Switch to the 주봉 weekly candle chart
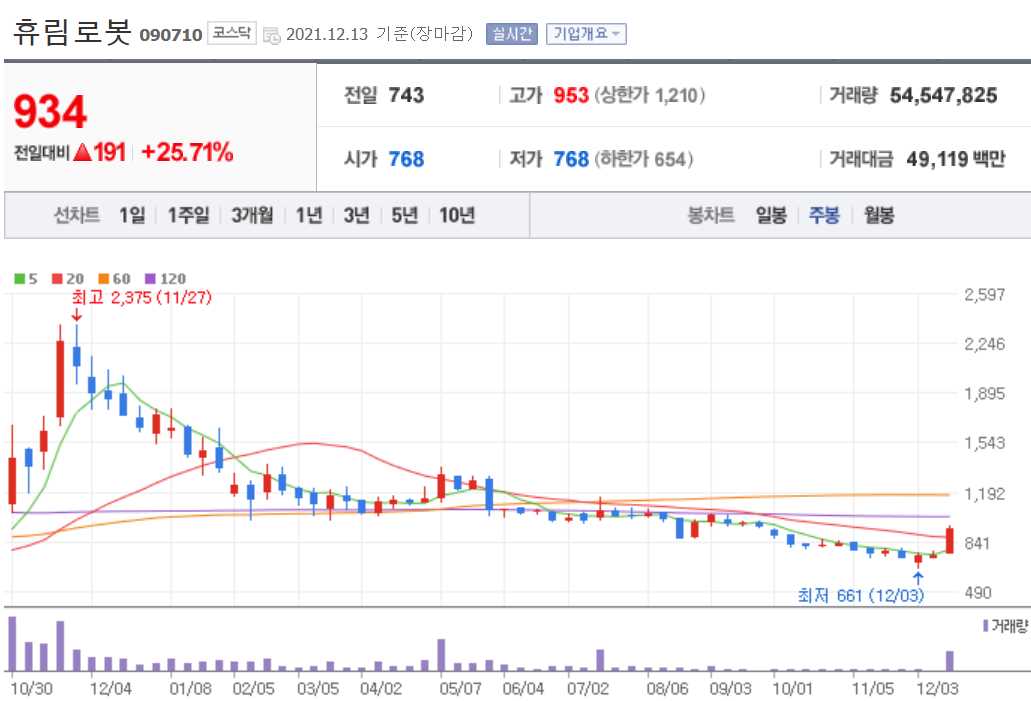The height and width of the screenshot is (701, 1031). pyautogui.click(x=824, y=215)
